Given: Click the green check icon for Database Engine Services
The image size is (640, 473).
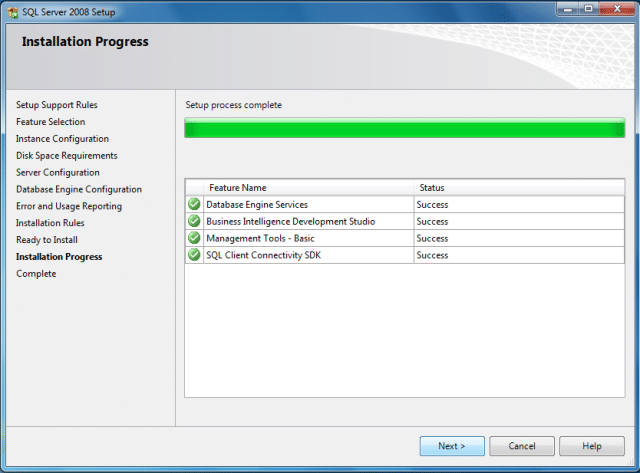Looking at the screenshot, I should tap(194, 204).
